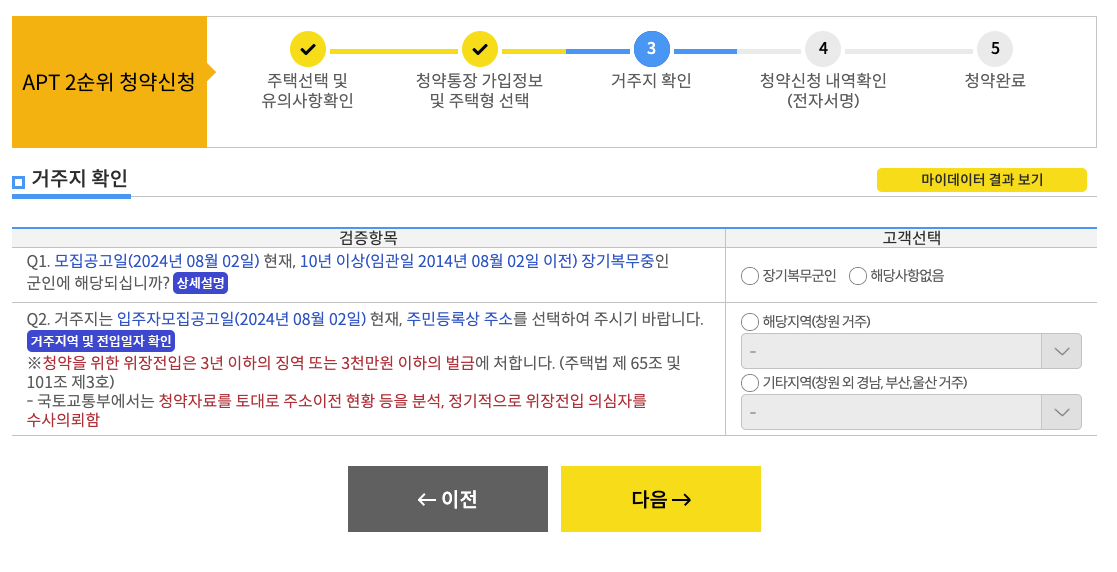Screen dimensions: 1117x572
Task: Click the 고객선택 column header
Action: tap(911, 238)
